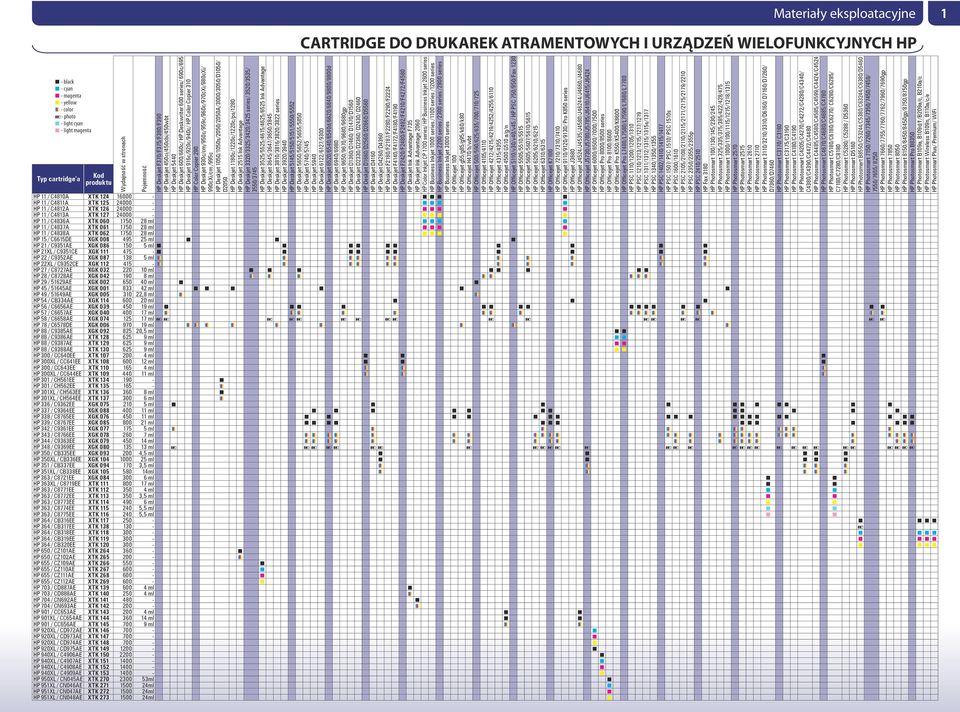
Task: Click the 'Kod produktu' column header
Action: pos(99,179)
